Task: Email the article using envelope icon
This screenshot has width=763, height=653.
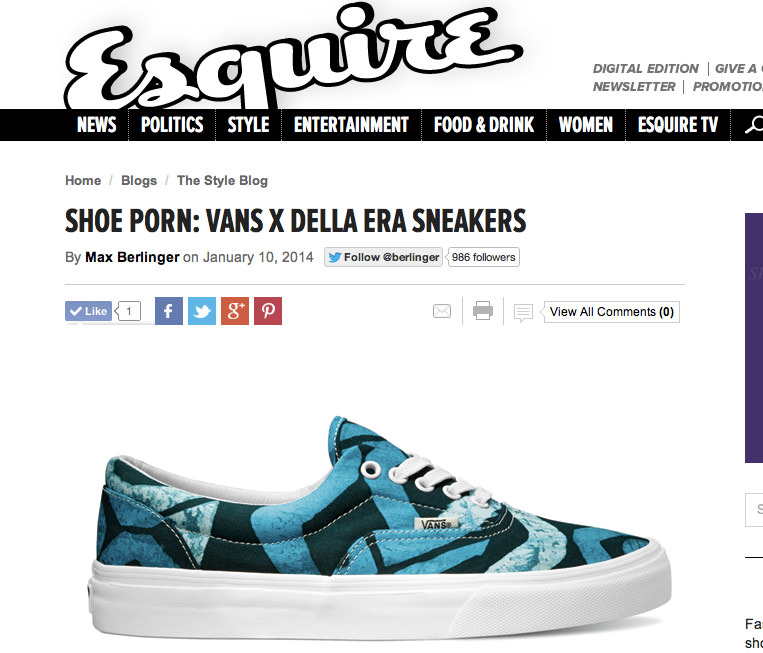Action: [x=442, y=311]
